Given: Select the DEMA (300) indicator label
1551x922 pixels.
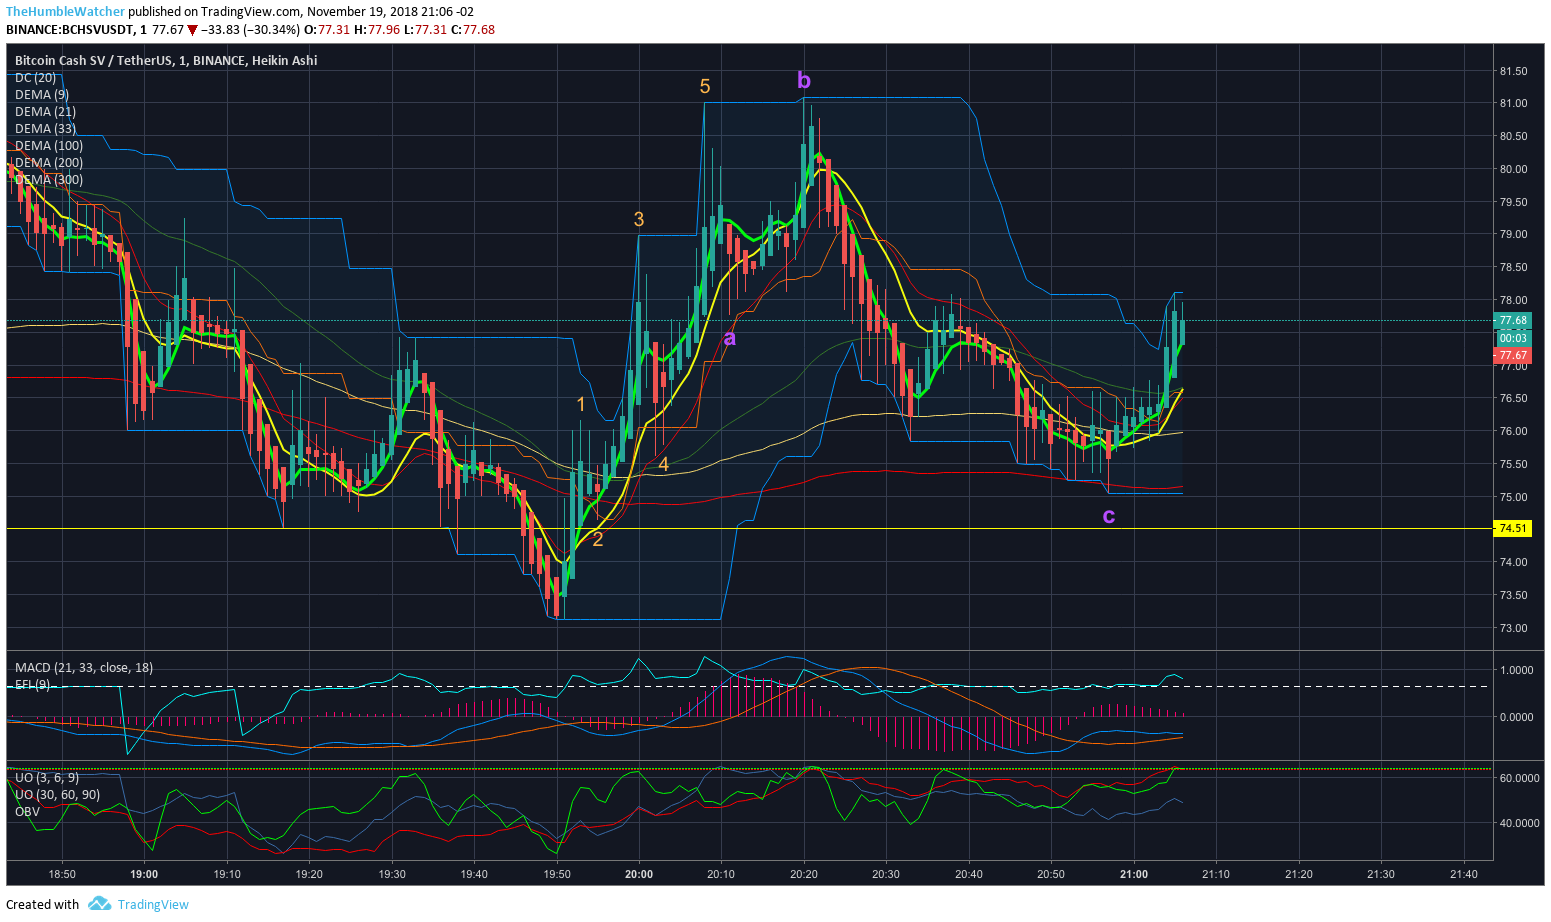Looking at the screenshot, I should tap(49, 179).
